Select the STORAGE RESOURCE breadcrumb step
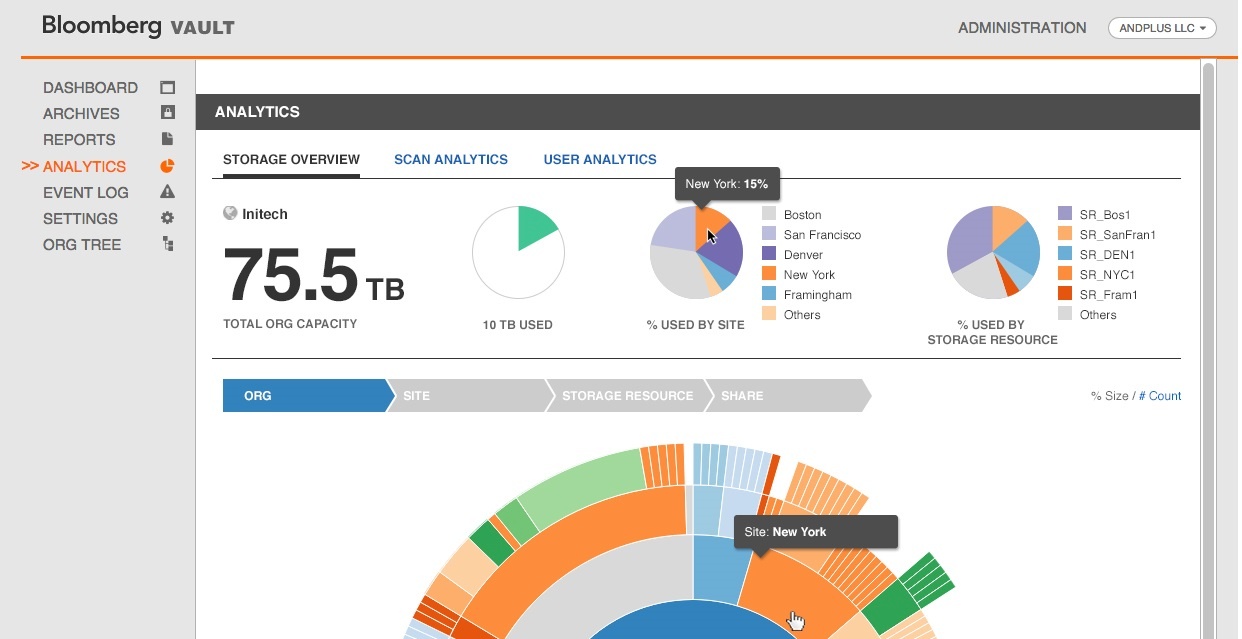 coord(628,396)
